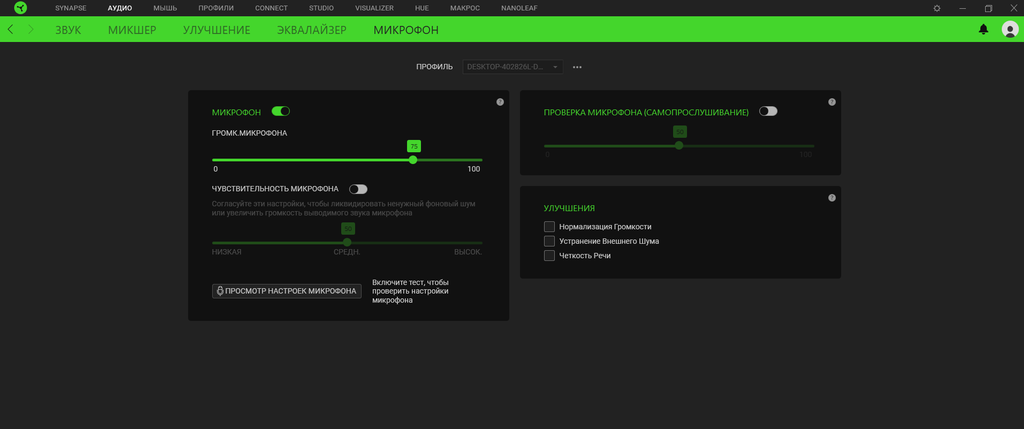Click the ГРОМК.МИКРОФОНА label
This screenshot has width=1024, height=429.
click(249, 133)
